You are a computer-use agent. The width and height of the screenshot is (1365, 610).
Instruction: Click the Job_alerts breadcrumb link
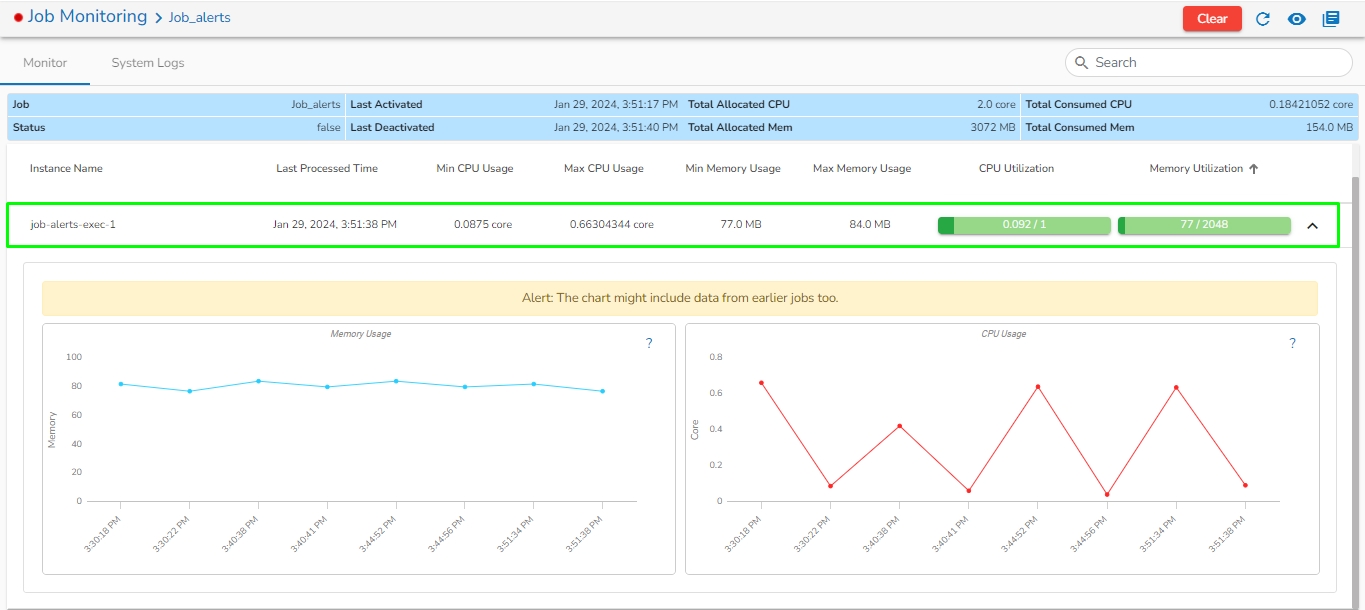pyautogui.click(x=200, y=18)
